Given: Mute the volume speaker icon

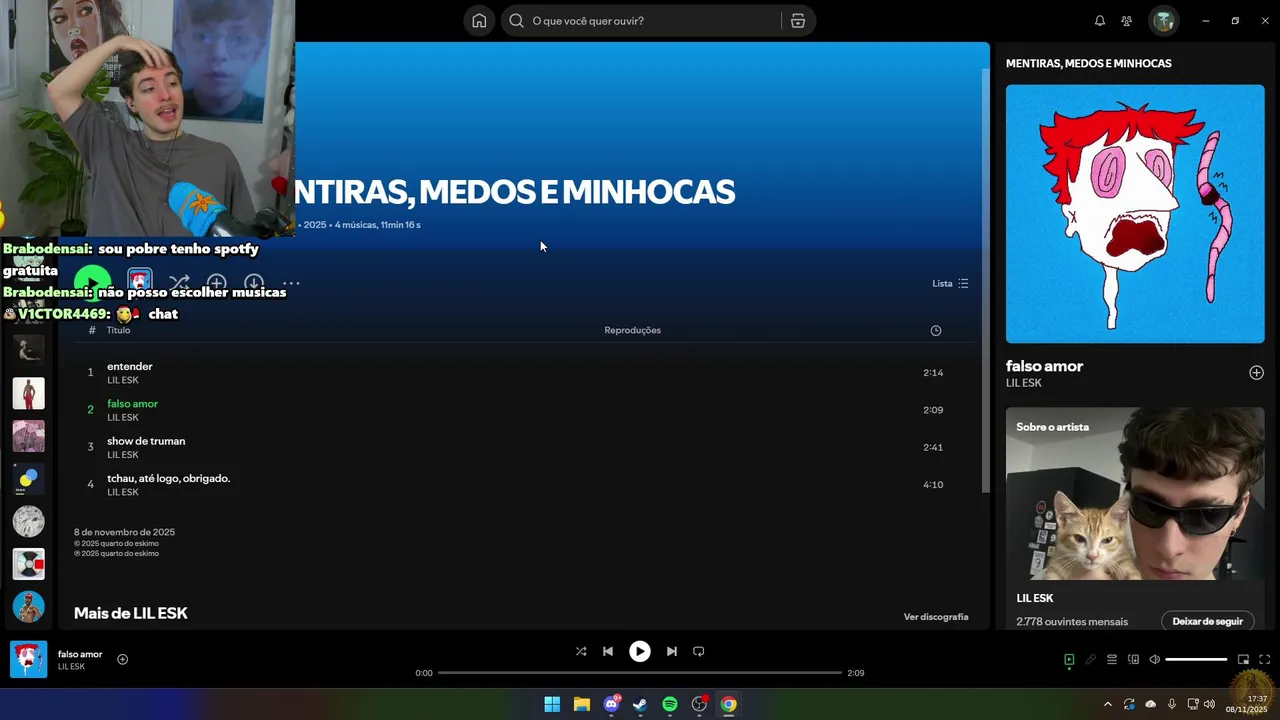Looking at the screenshot, I should point(1154,660).
